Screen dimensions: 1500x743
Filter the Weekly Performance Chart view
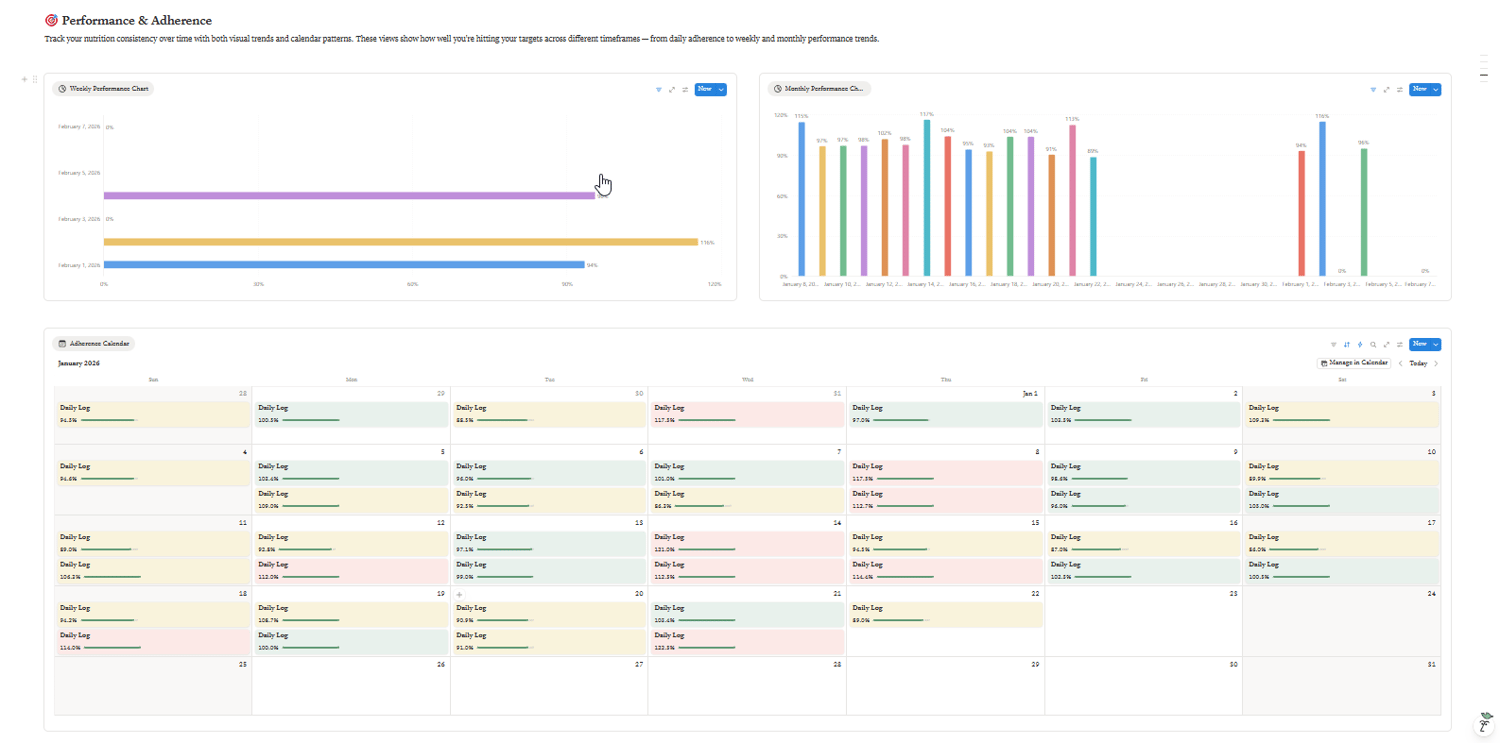pos(659,90)
